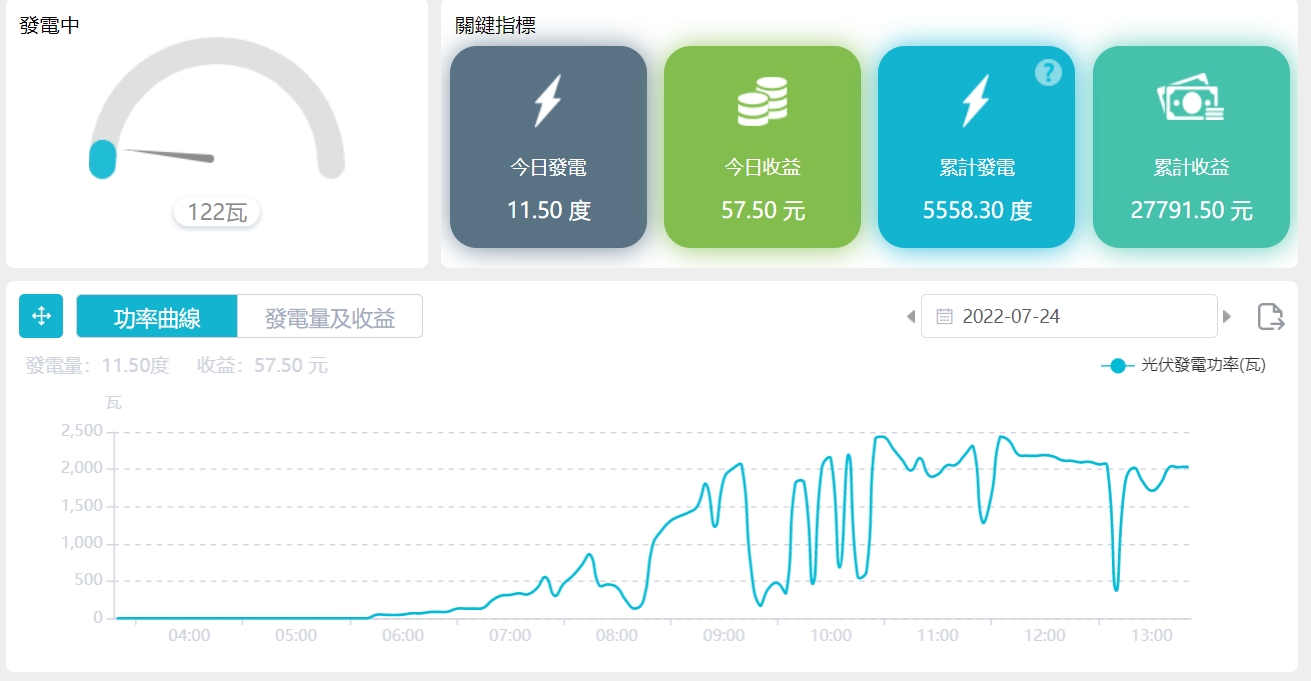Viewport: 1311px width, 681px height.
Task: Click the 發電中 status heading
Action: click(x=50, y=26)
